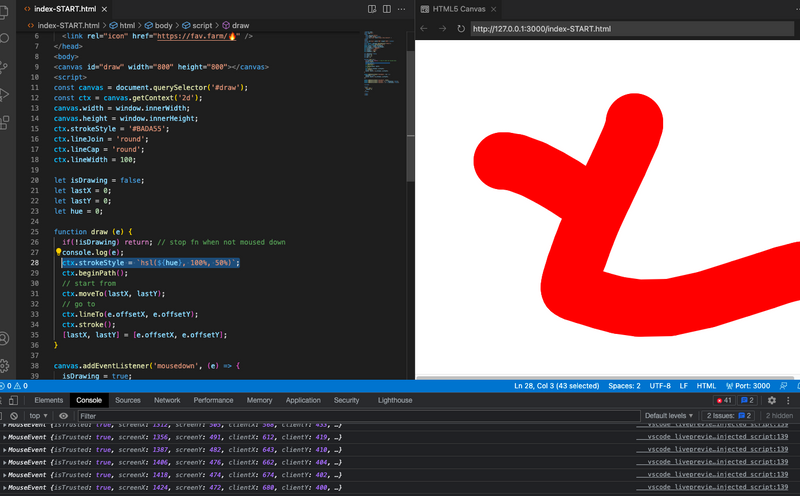Open DevTools settings gear
This screenshot has height=496, width=800.
[772, 400]
